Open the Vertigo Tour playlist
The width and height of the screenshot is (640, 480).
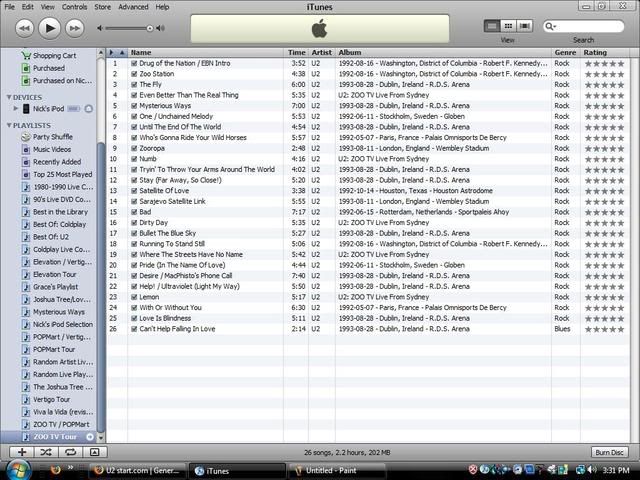[x=46, y=399]
